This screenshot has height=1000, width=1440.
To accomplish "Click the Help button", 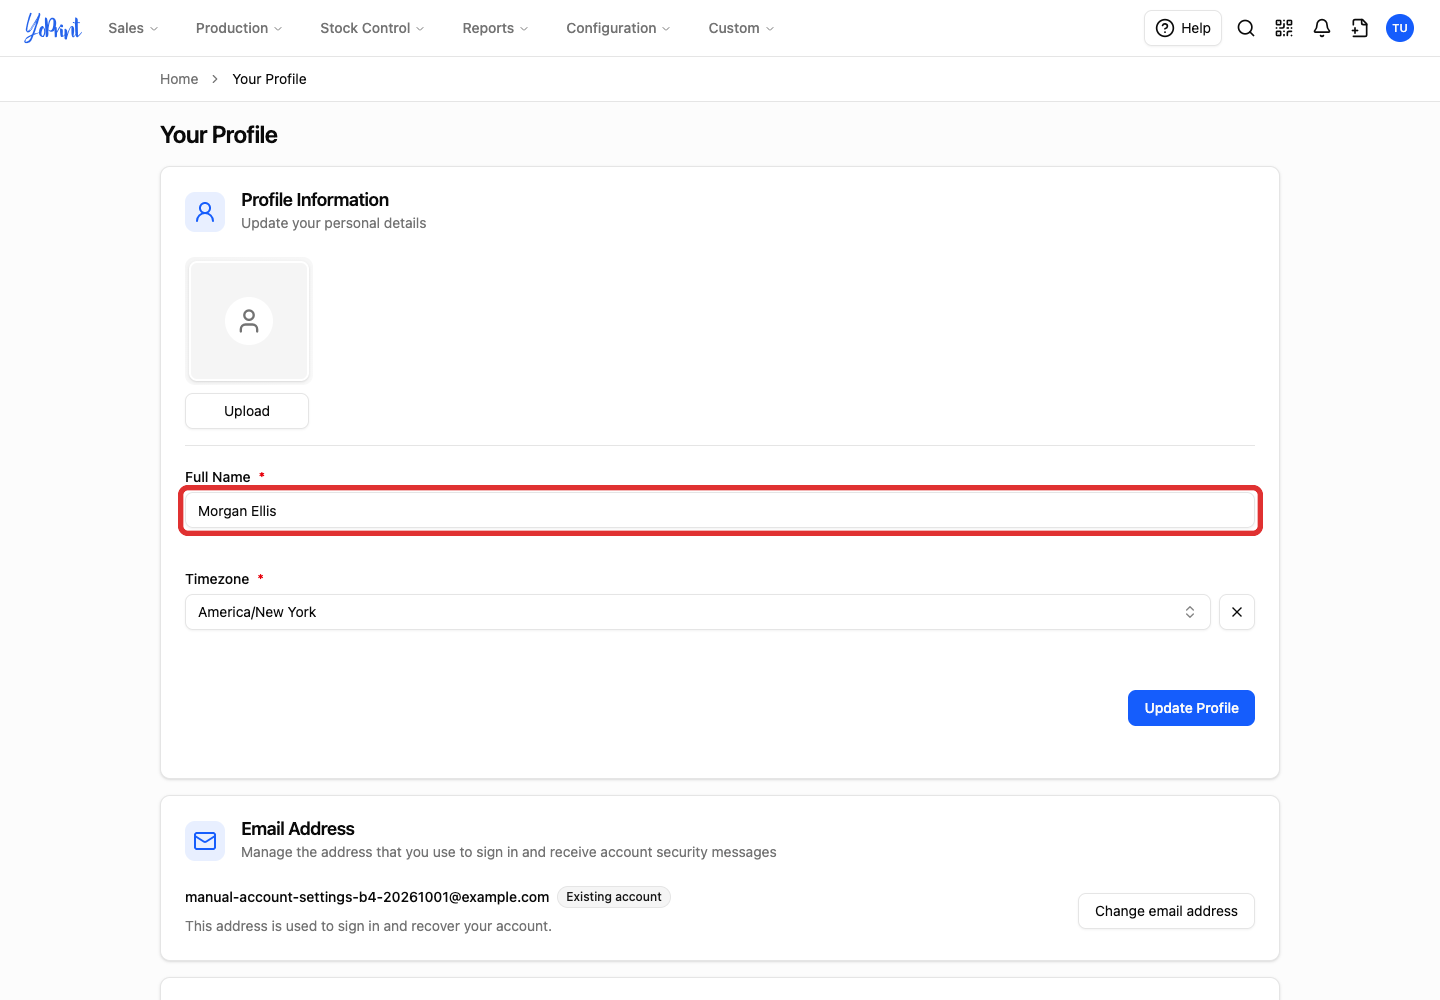I will pos(1183,28).
